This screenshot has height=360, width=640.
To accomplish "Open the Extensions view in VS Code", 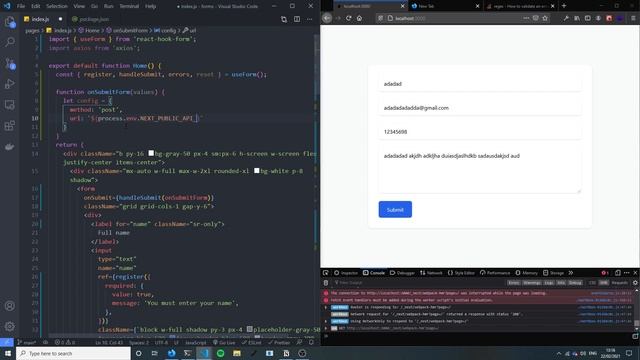I will coord(10,126).
